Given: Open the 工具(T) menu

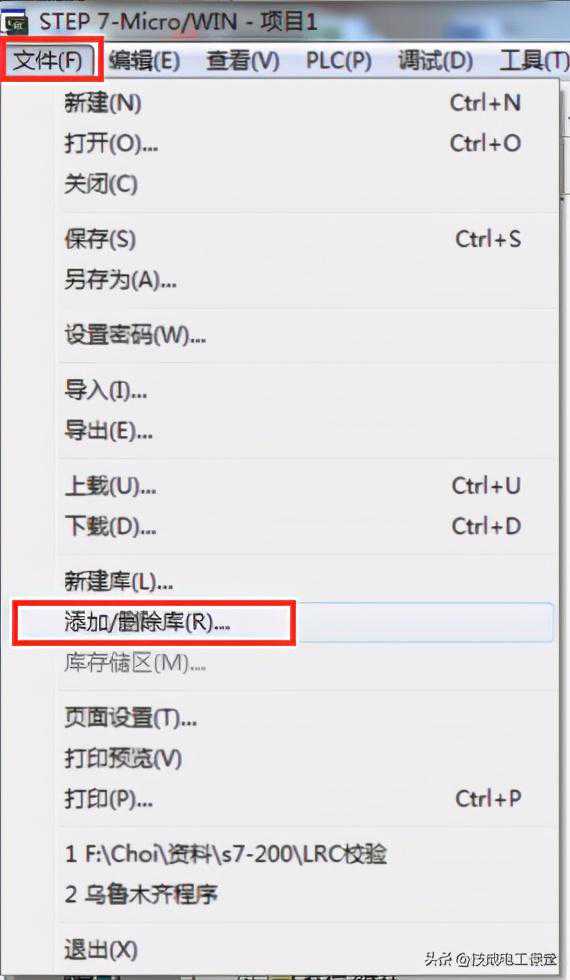Looking at the screenshot, I should pos(534,61).
